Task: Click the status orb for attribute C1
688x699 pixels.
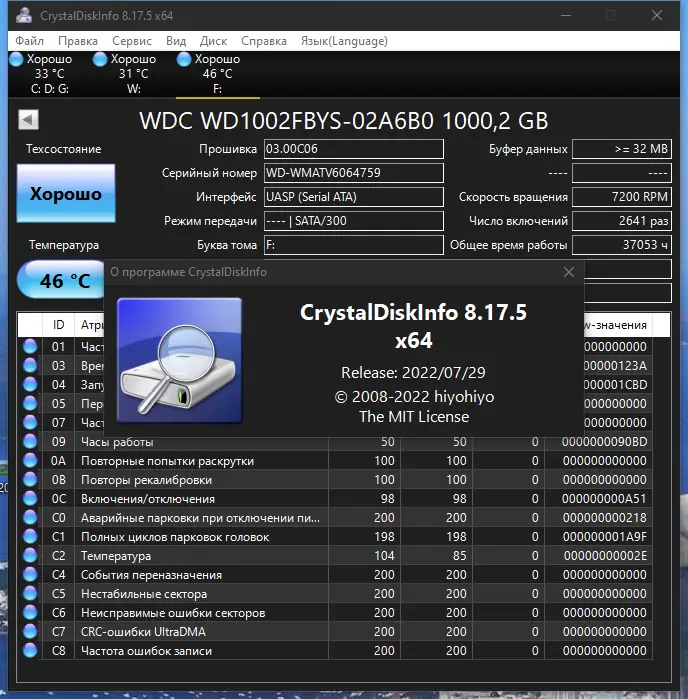Action: 30,537
